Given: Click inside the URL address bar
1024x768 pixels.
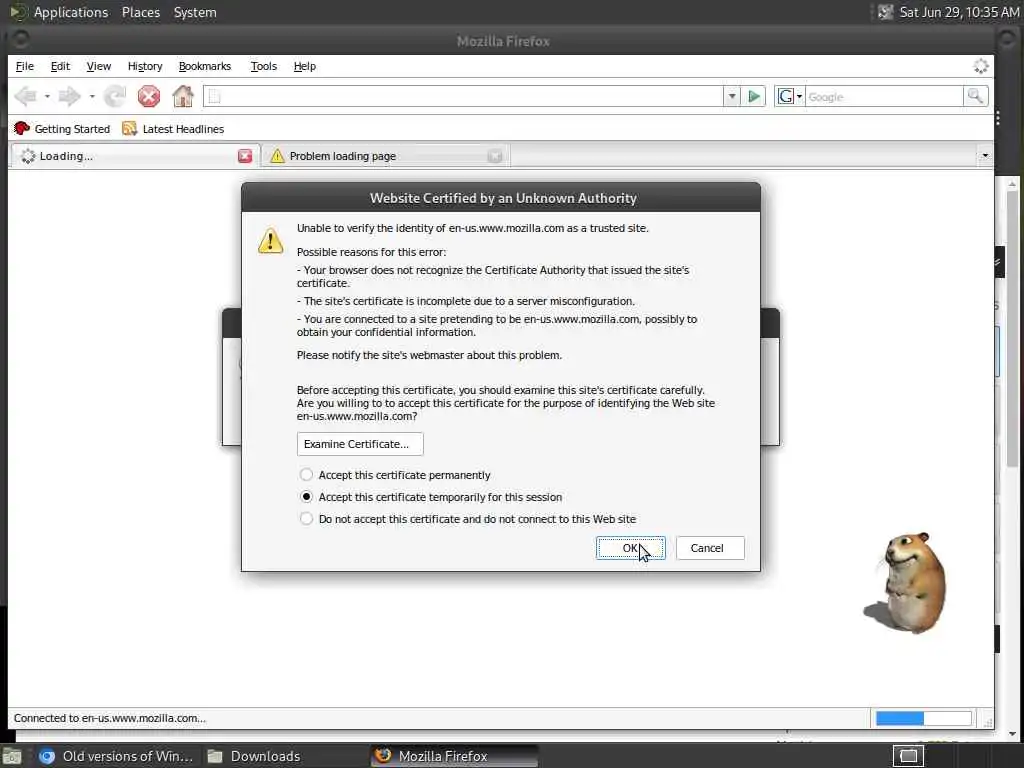Looking at the screenshot, I should tap(463, 97).
